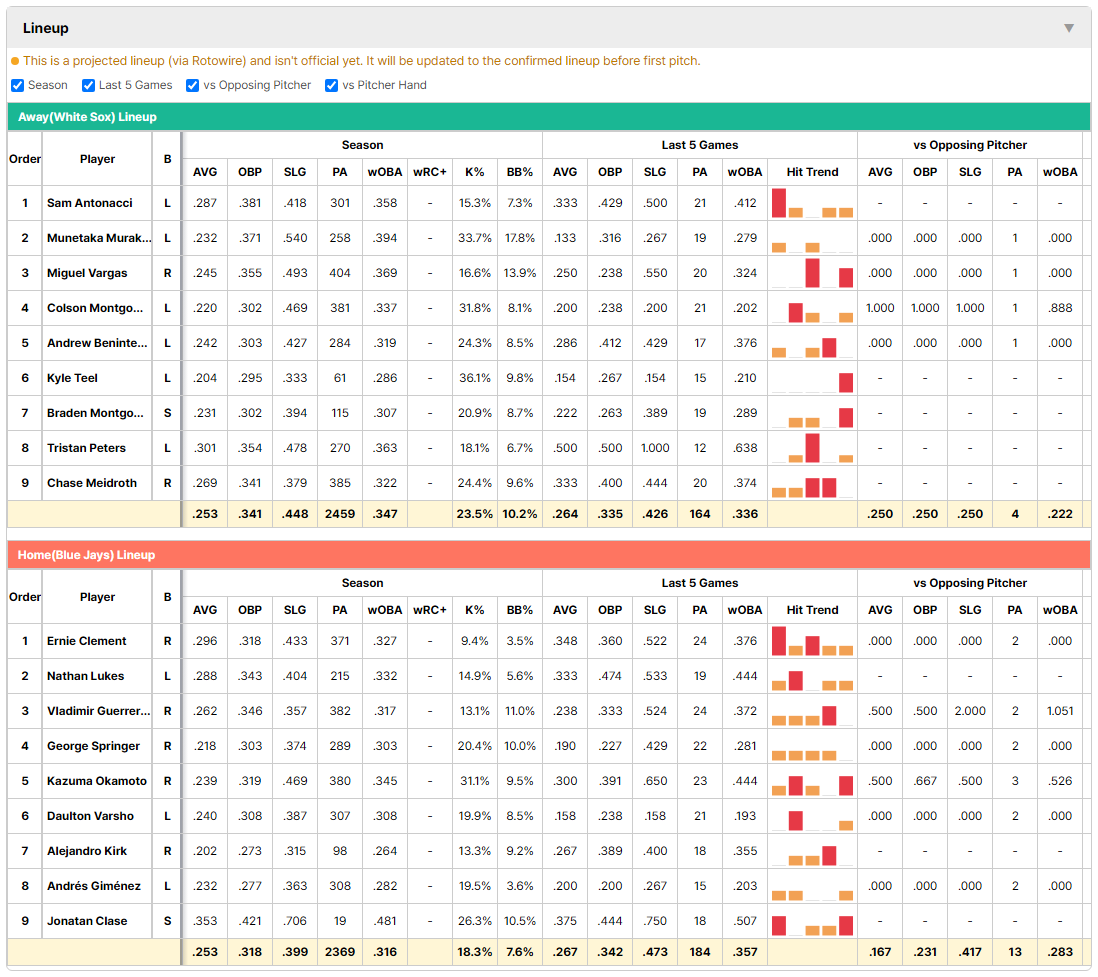Click Sam Antonacci's hit trend chart
1098x977 pixels.
click(812, 203)
